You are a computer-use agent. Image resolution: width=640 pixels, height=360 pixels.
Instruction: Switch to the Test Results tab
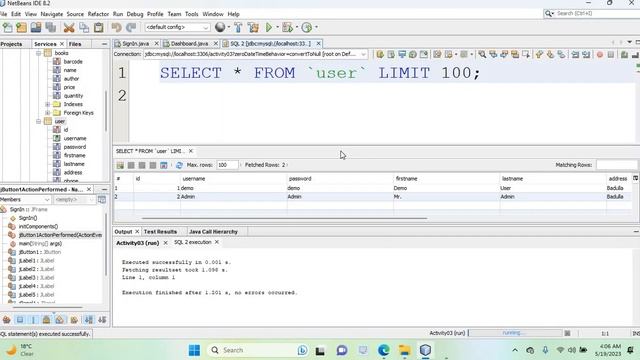click(x=160, y=231)
